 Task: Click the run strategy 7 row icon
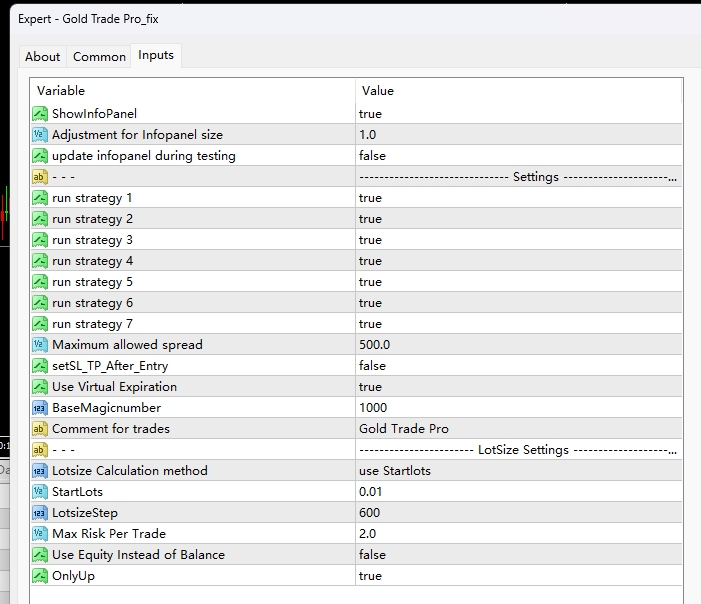pyautogui.click(x=40, y=324)
